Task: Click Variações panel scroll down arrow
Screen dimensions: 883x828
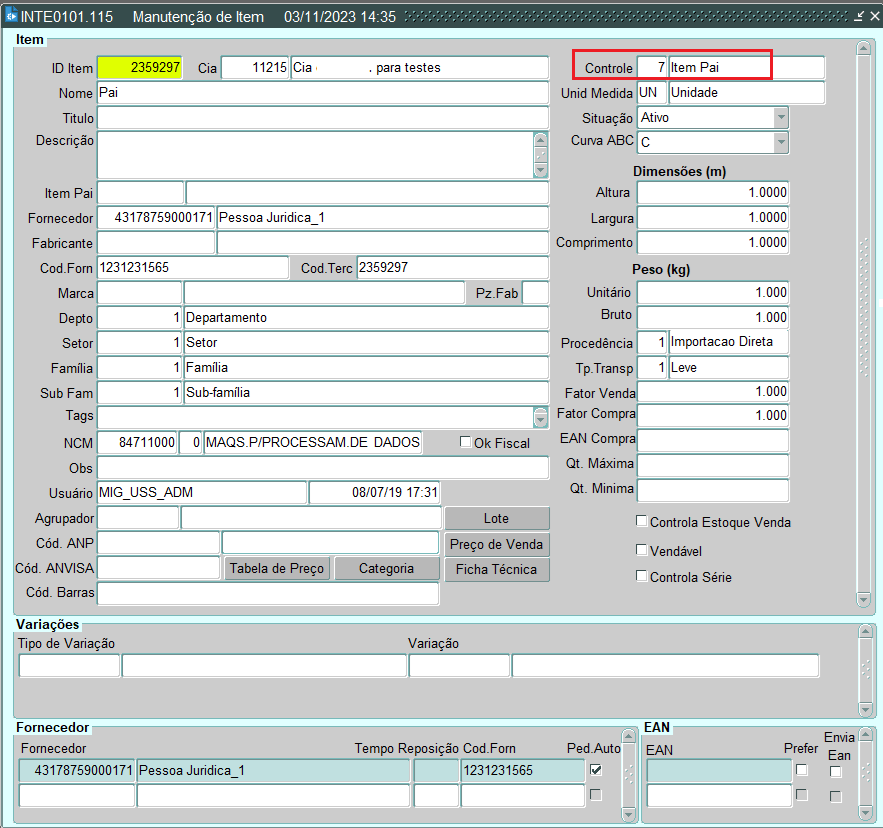Action: tap(864, 709)
